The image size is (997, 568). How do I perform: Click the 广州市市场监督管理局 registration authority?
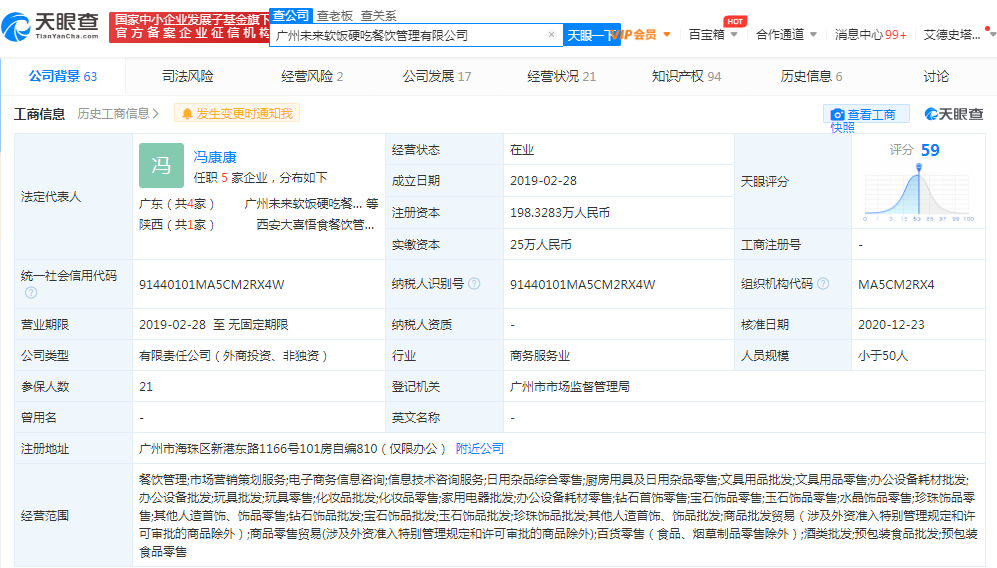click(570, 387)
